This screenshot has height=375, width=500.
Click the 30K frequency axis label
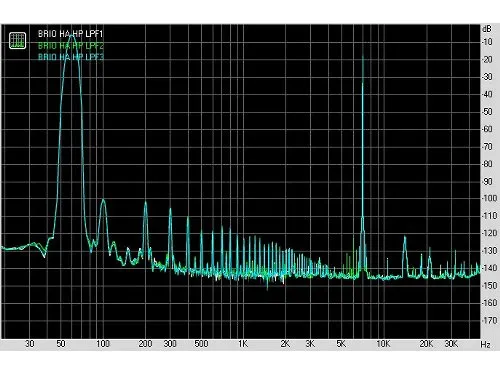tap(451, 344)
